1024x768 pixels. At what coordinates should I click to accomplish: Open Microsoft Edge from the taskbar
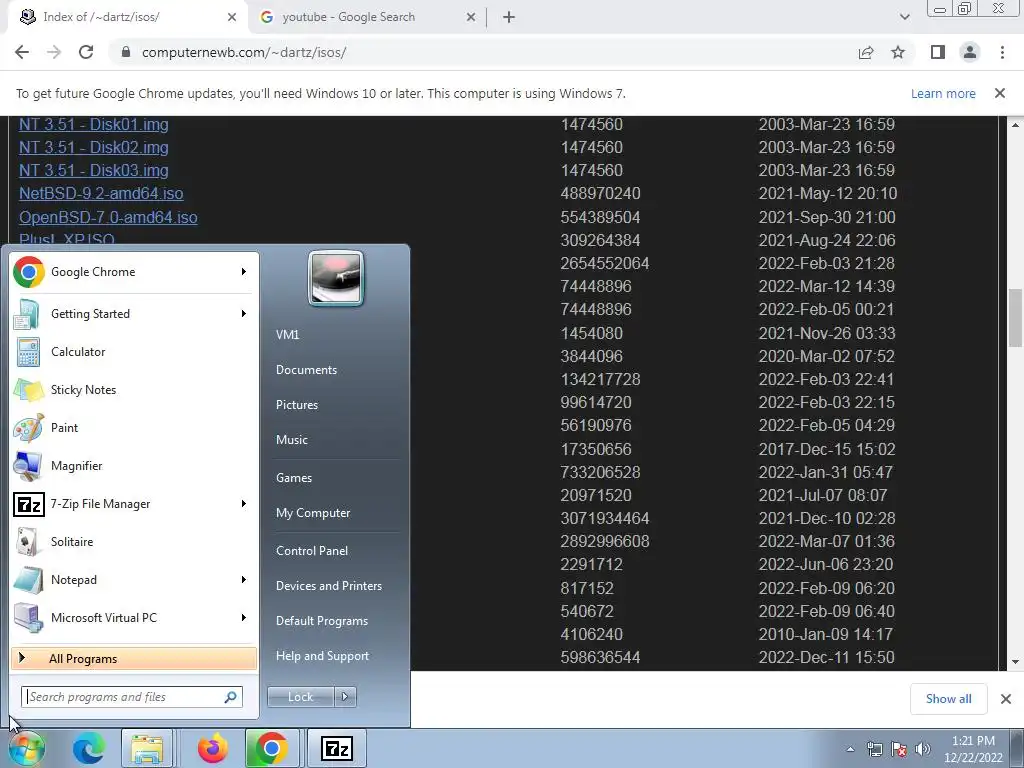click(x=89, y=748)
